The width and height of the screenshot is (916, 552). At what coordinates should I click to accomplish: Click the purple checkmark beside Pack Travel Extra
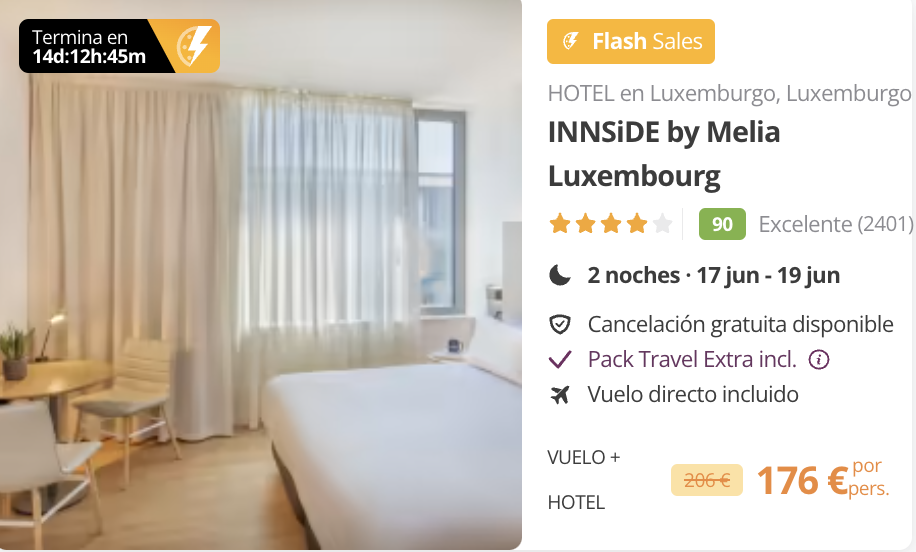click(560, 359)
